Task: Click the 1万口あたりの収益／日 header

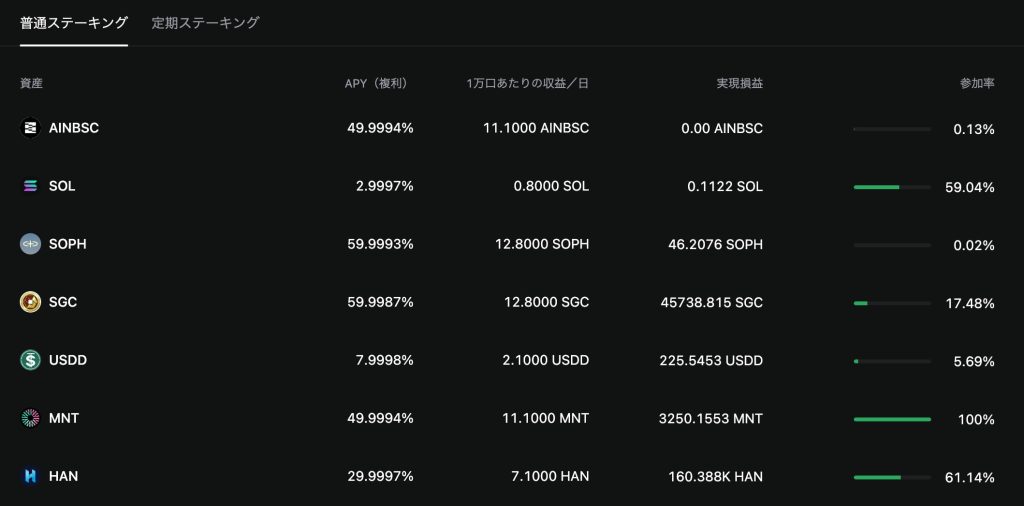Action: (528, 84)
